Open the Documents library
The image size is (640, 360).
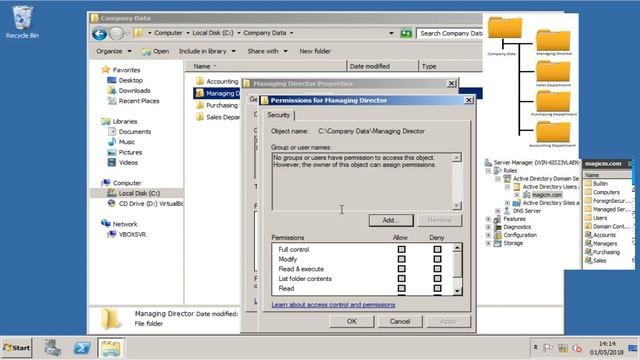(135, 131)
